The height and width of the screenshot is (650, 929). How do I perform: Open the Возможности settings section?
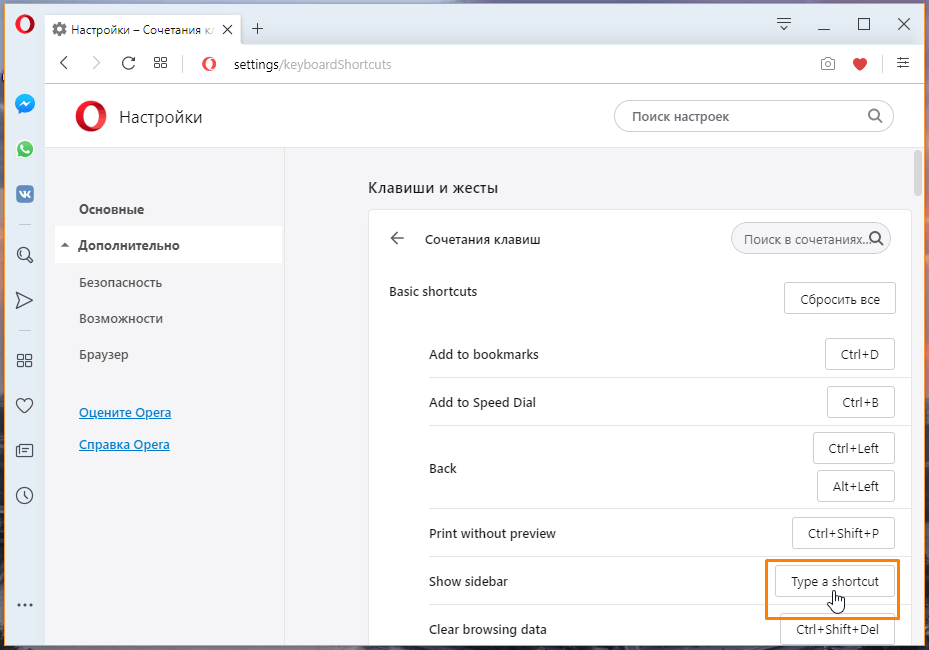point(121,318)
